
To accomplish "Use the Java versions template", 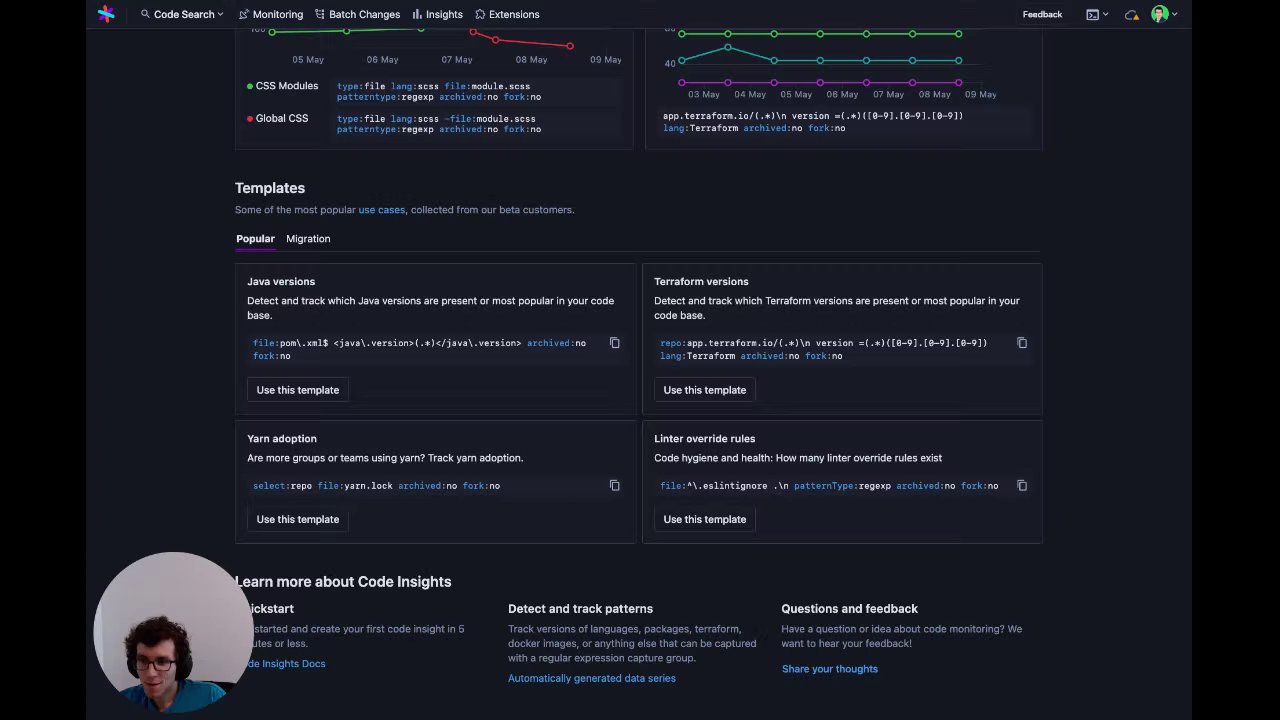I will tap(297, 390).
